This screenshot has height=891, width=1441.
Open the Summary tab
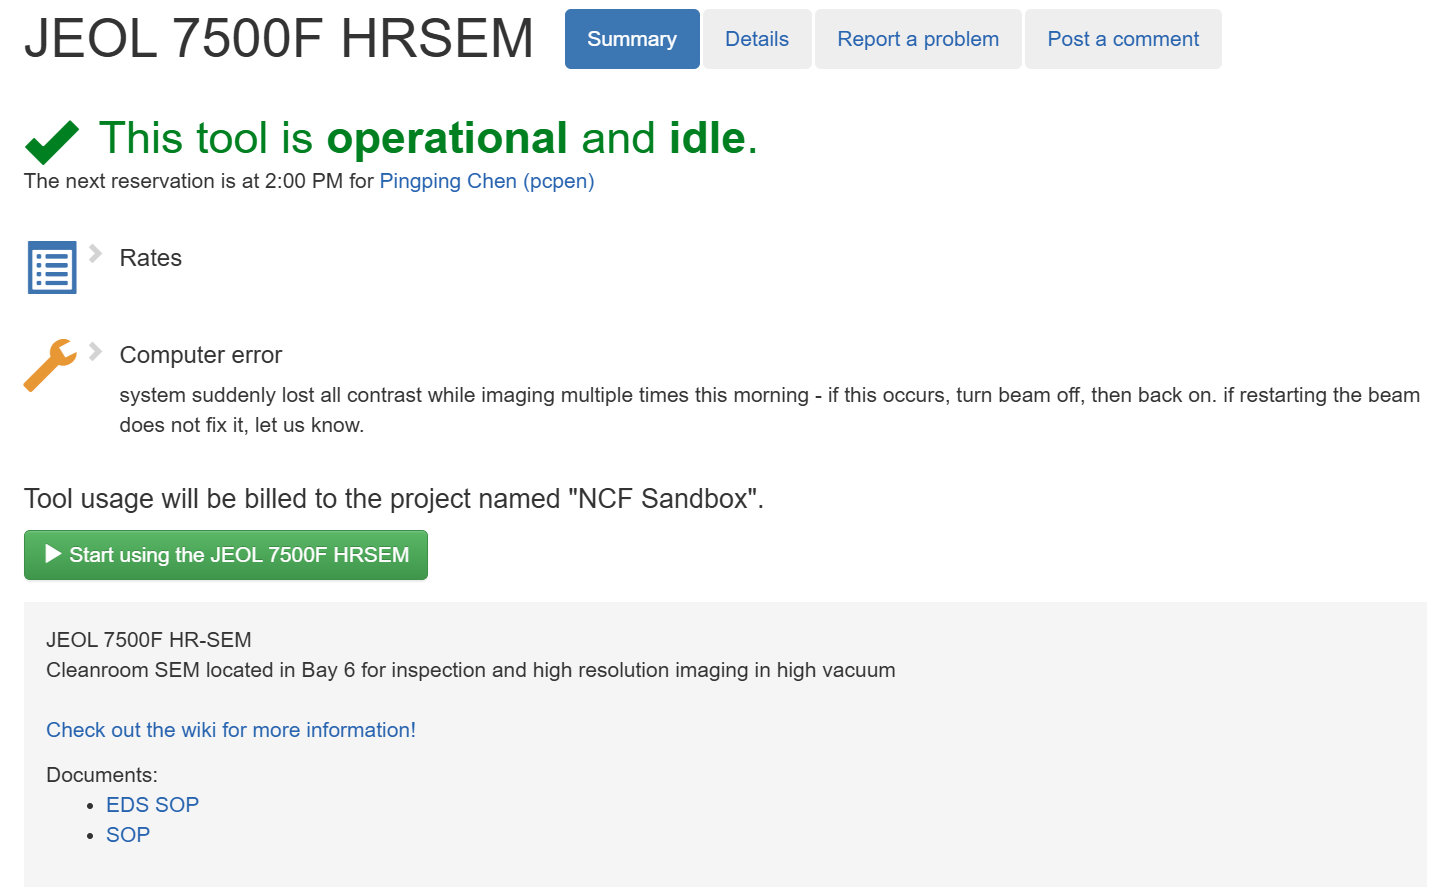coord(632,39)
